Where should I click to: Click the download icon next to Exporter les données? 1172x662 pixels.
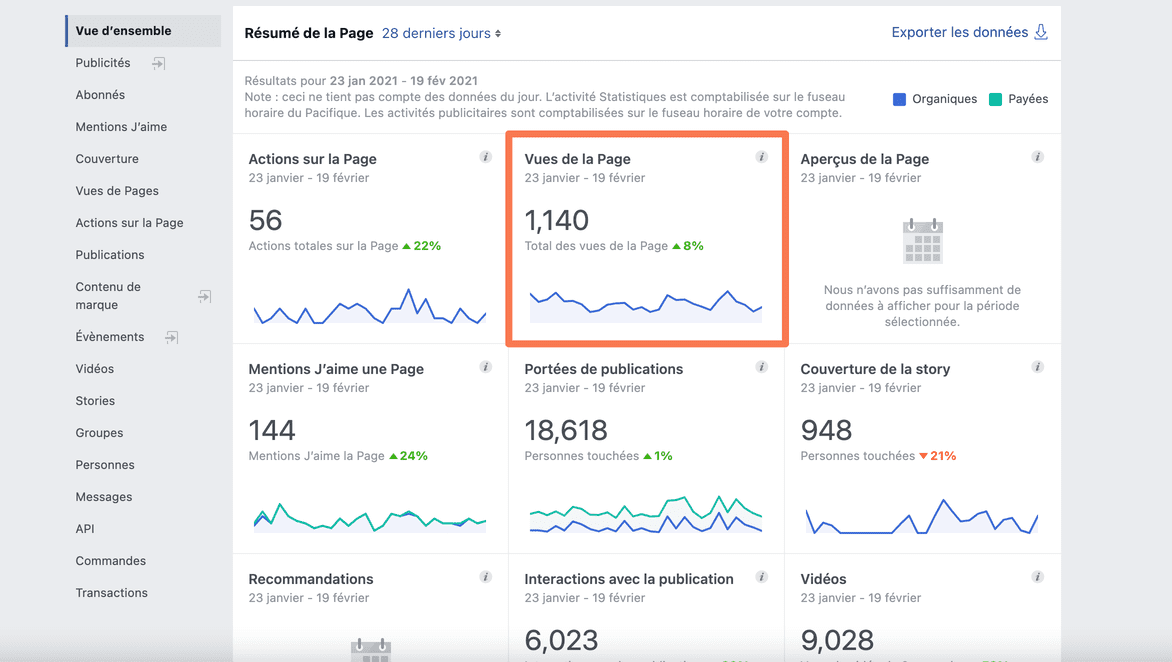[x=1040, y=32]
